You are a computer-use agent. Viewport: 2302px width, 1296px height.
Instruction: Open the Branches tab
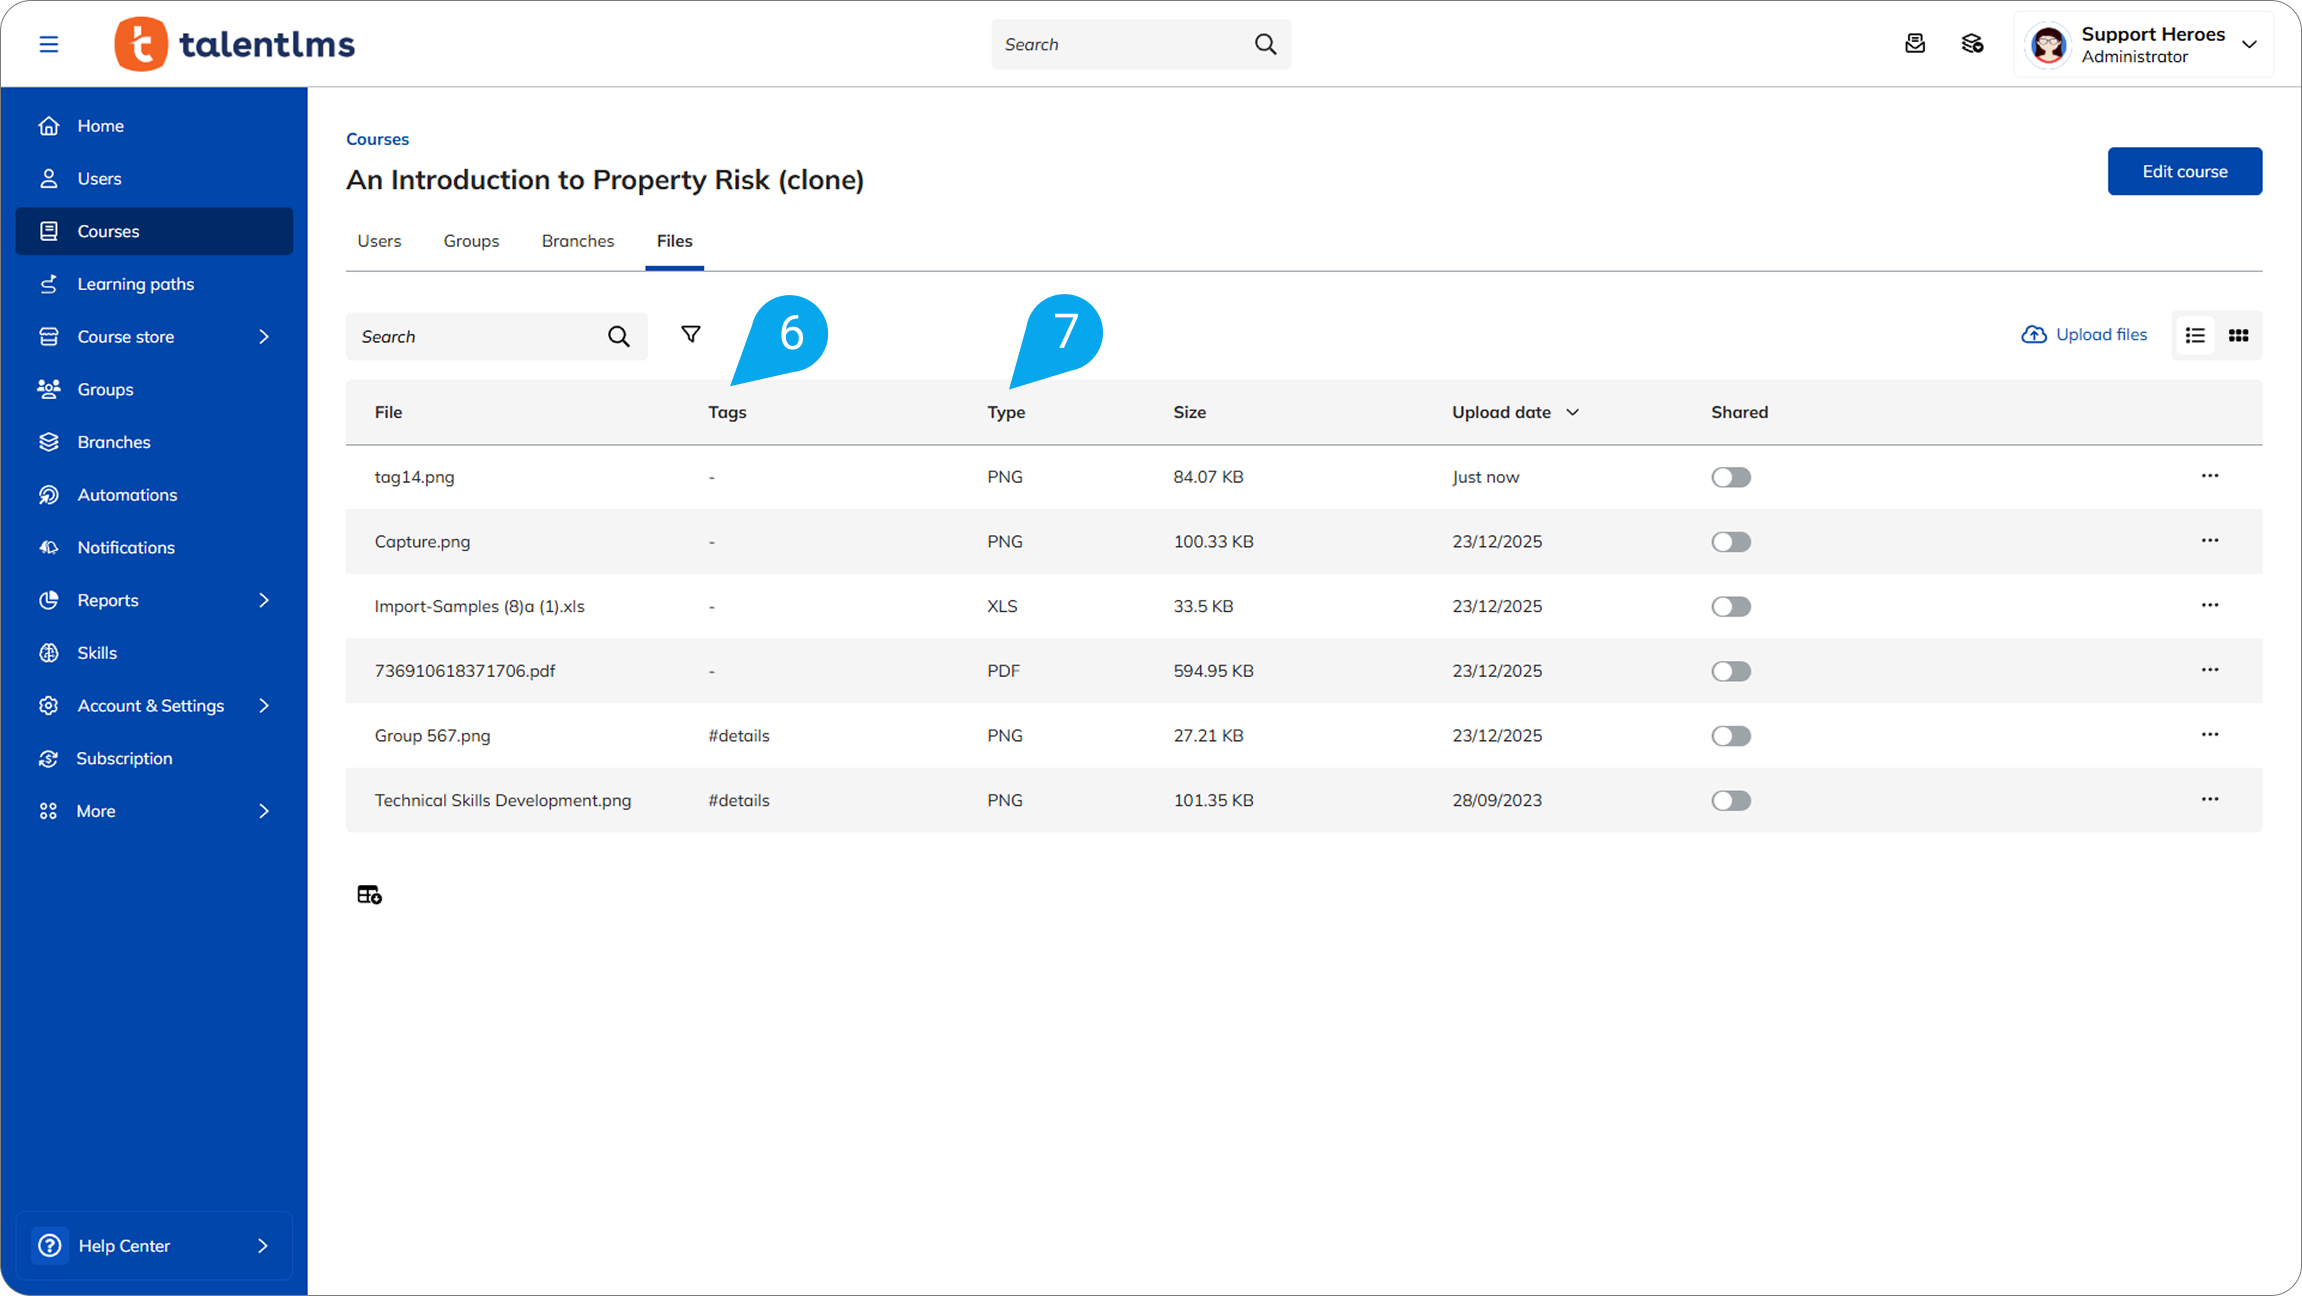[x=577, y=241]
